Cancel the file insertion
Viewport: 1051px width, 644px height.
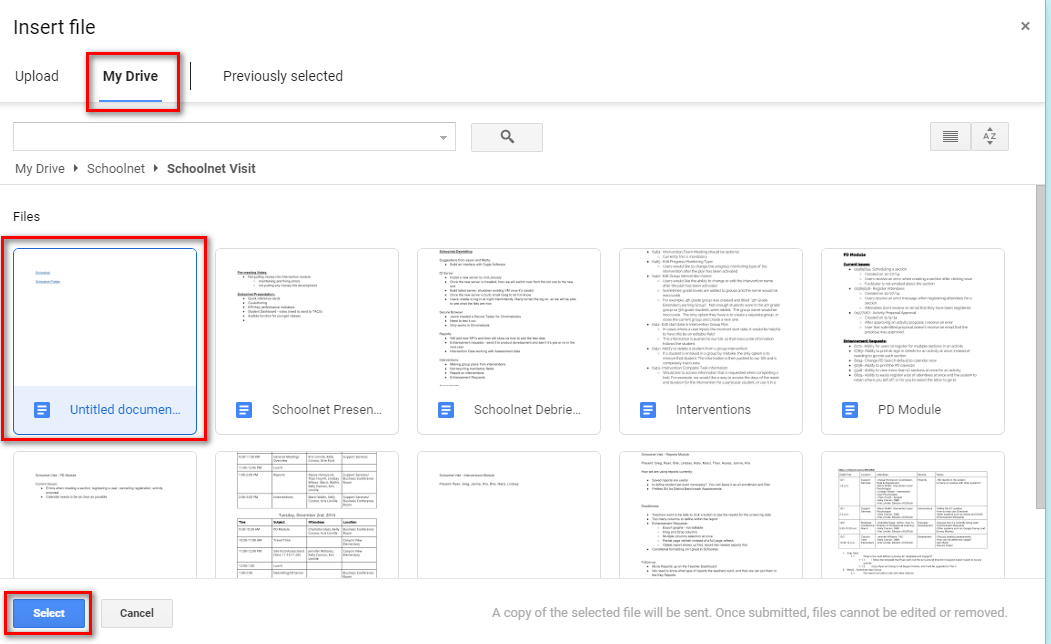coord(136,613)
